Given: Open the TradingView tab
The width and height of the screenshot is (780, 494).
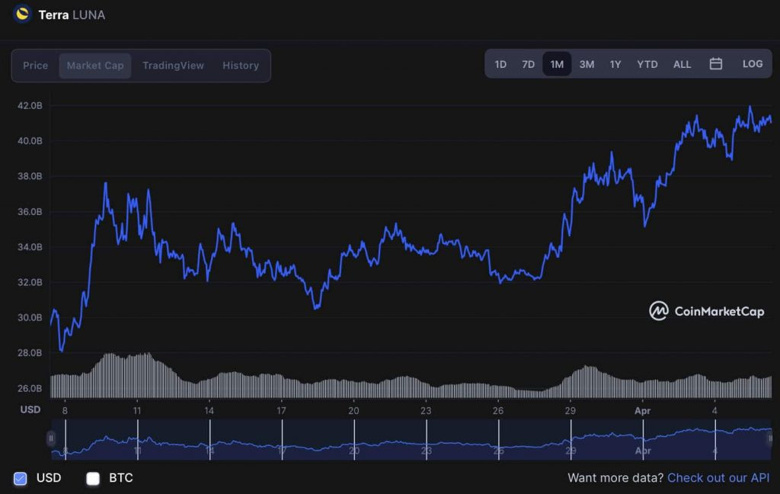Looking at the screenshot, I should pyautogui.click(x=173, y=66).
